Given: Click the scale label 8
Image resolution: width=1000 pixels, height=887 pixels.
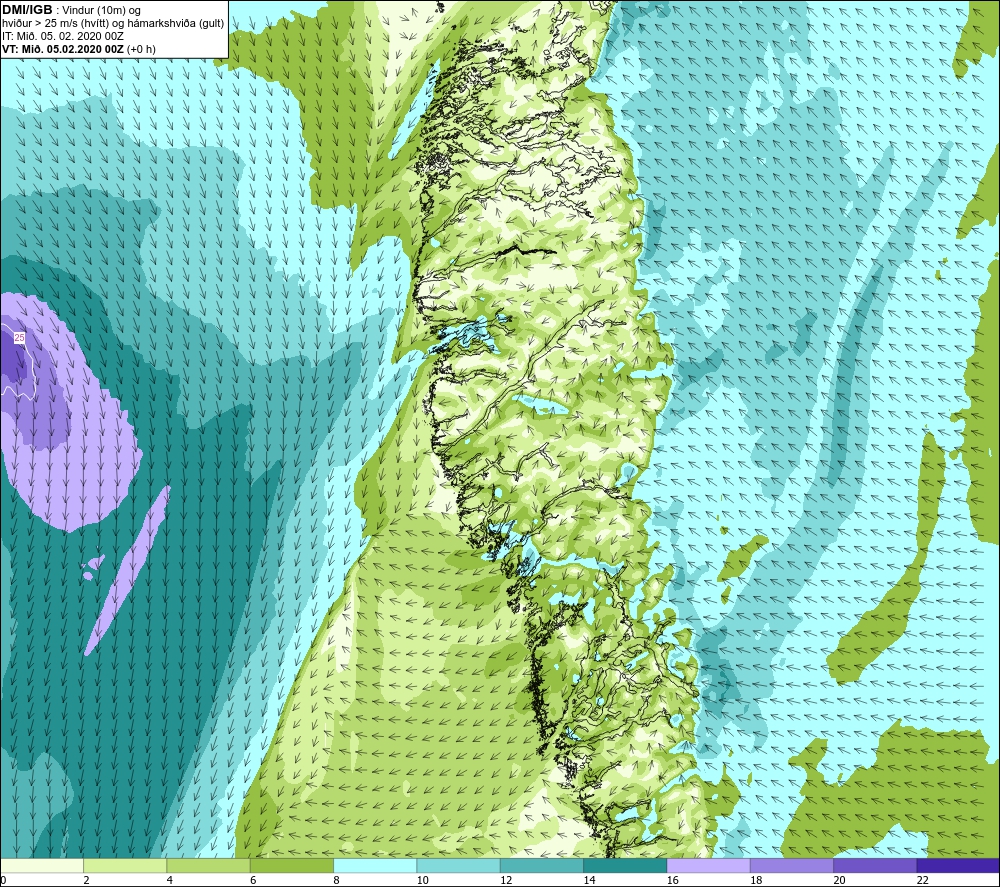Looking at the screenshot, I should click(x=336, y=880).
